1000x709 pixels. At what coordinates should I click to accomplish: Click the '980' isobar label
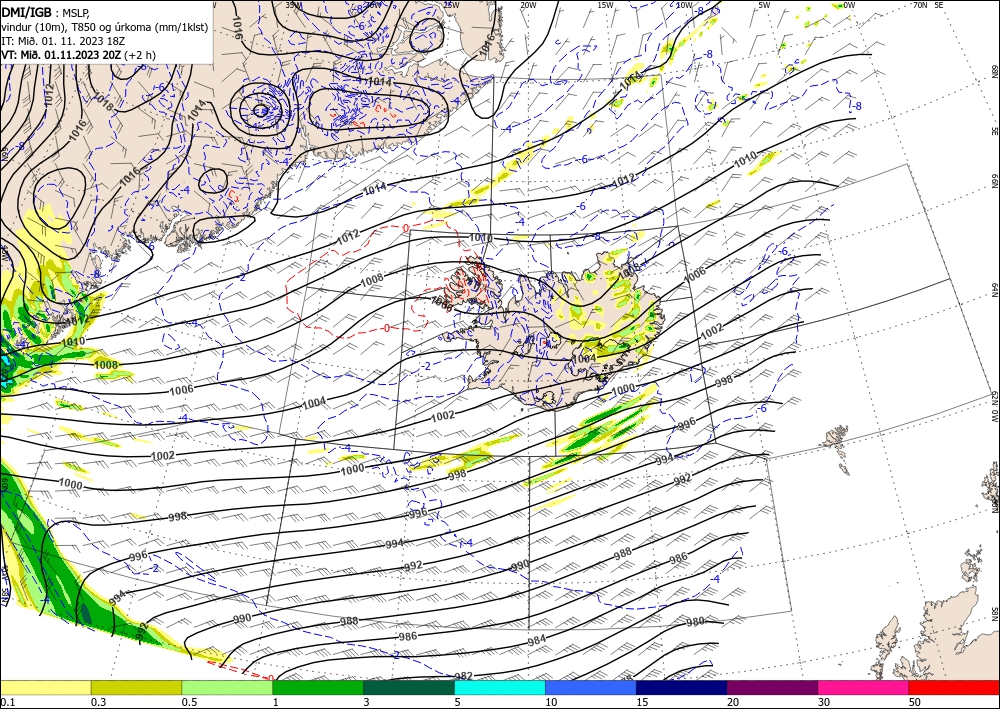(695, 622)
